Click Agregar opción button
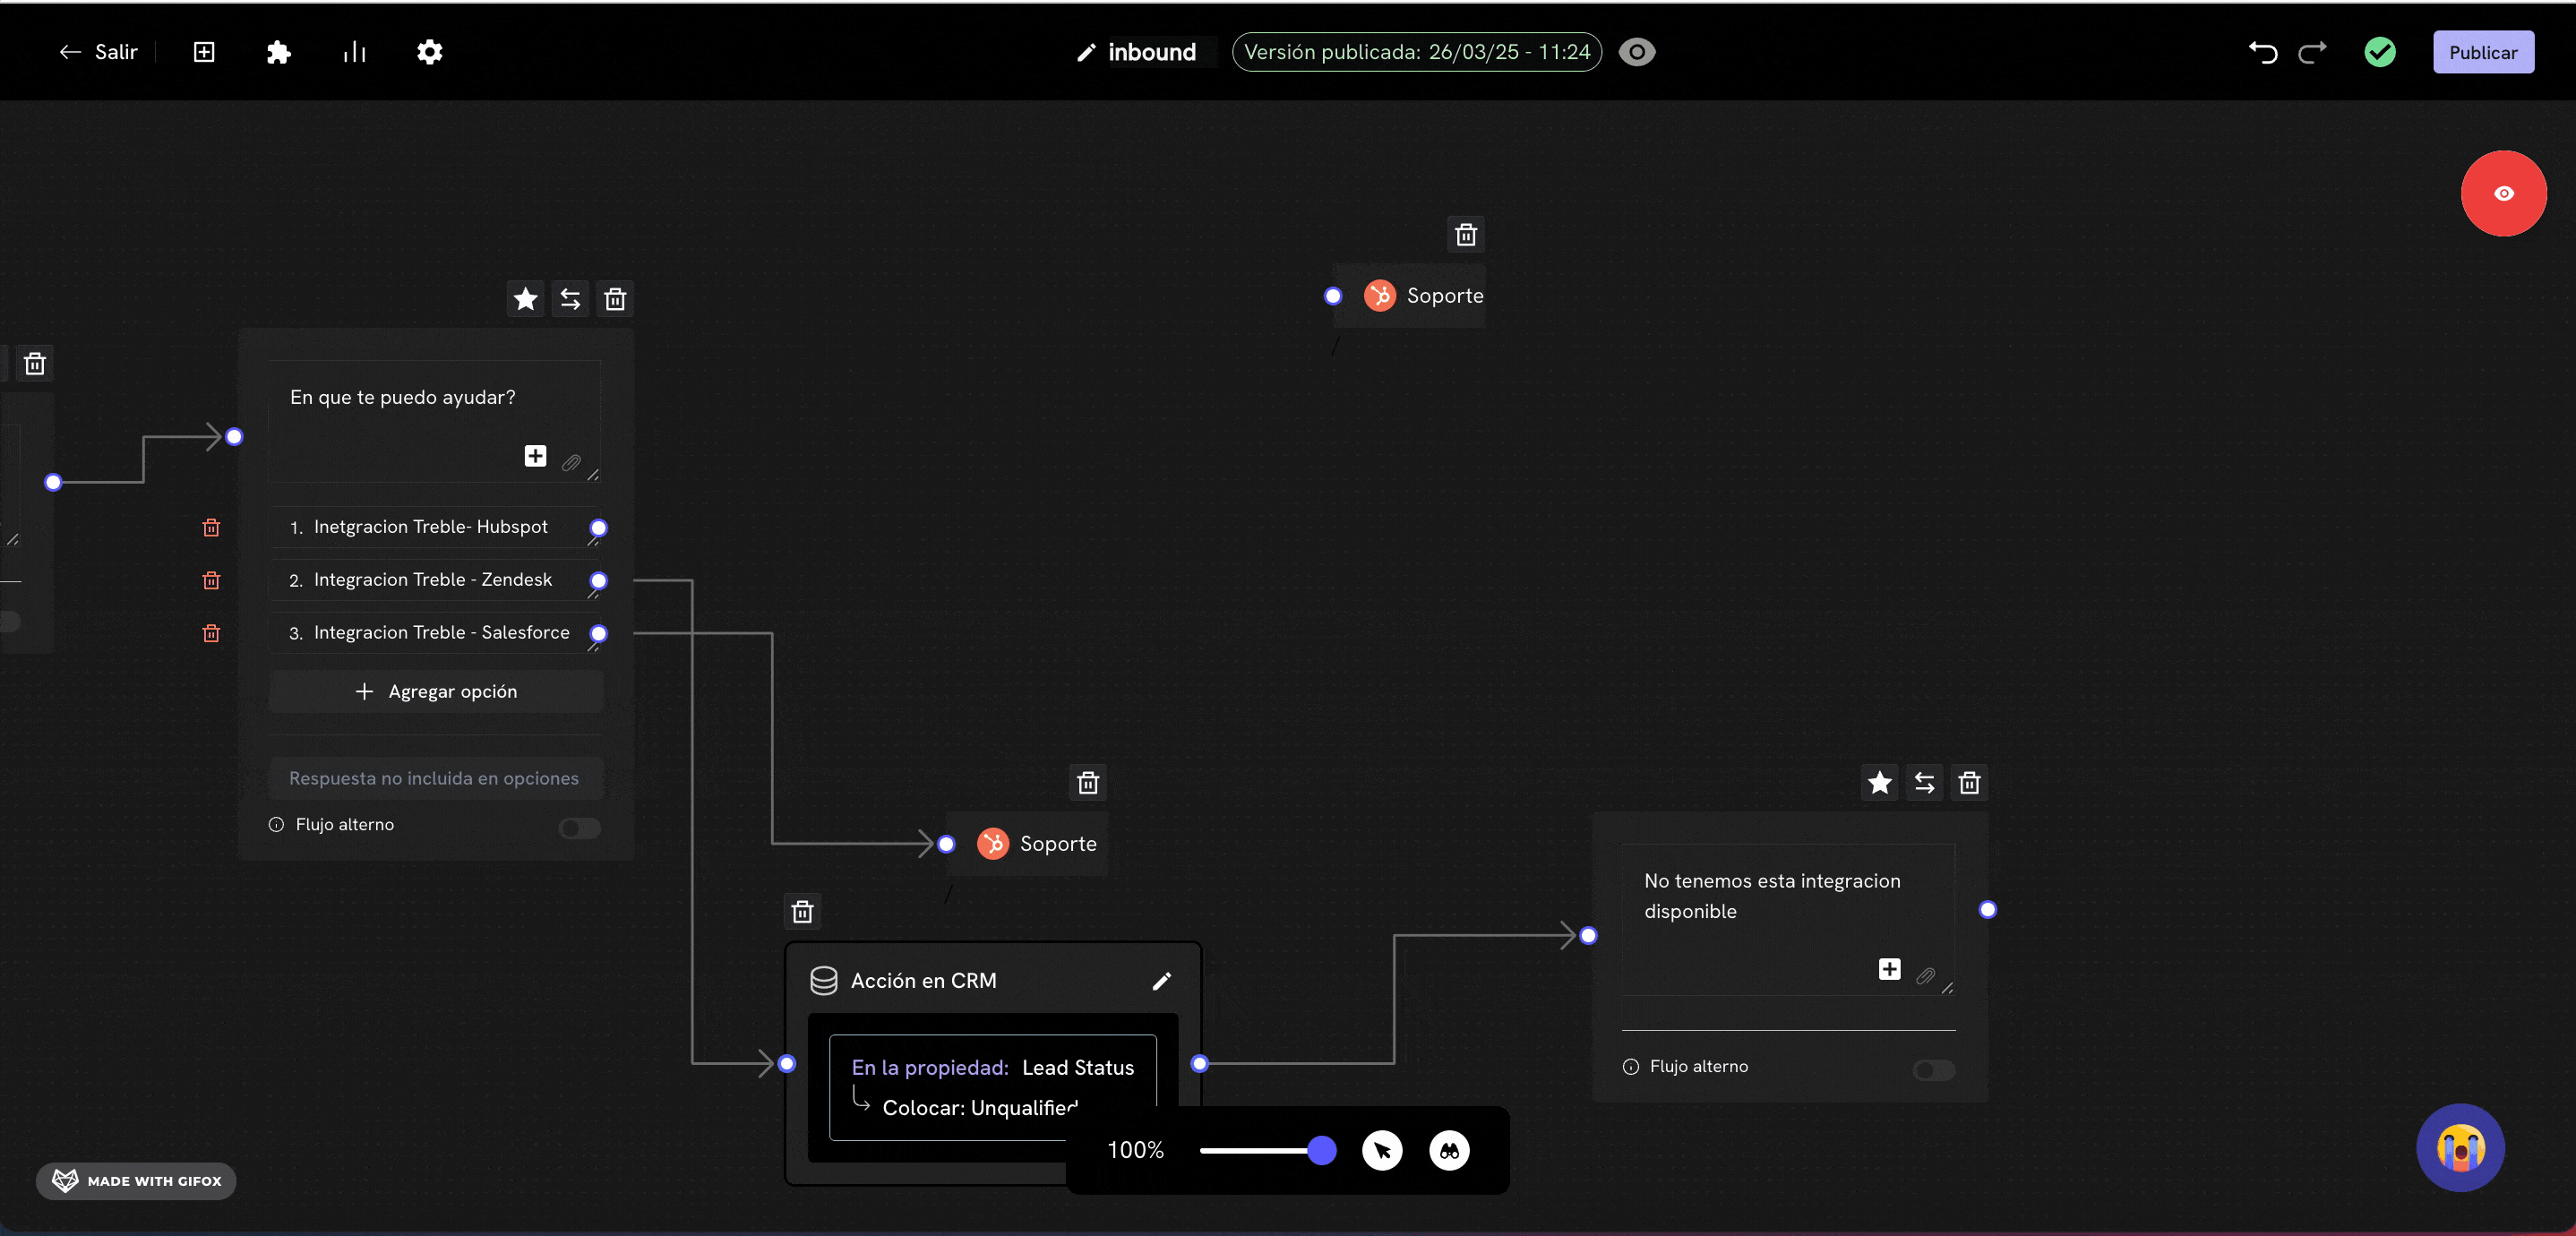 coord(436,691)
